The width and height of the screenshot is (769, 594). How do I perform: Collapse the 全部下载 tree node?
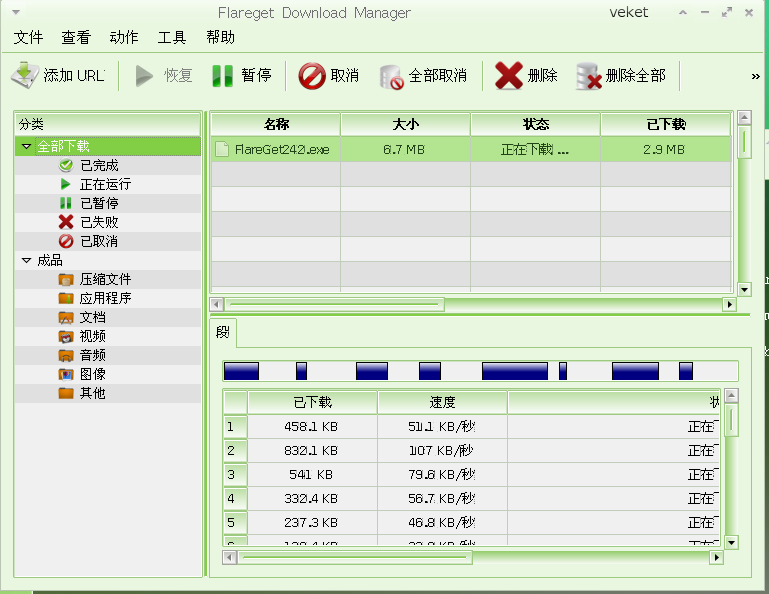click(x=26, y=146)
